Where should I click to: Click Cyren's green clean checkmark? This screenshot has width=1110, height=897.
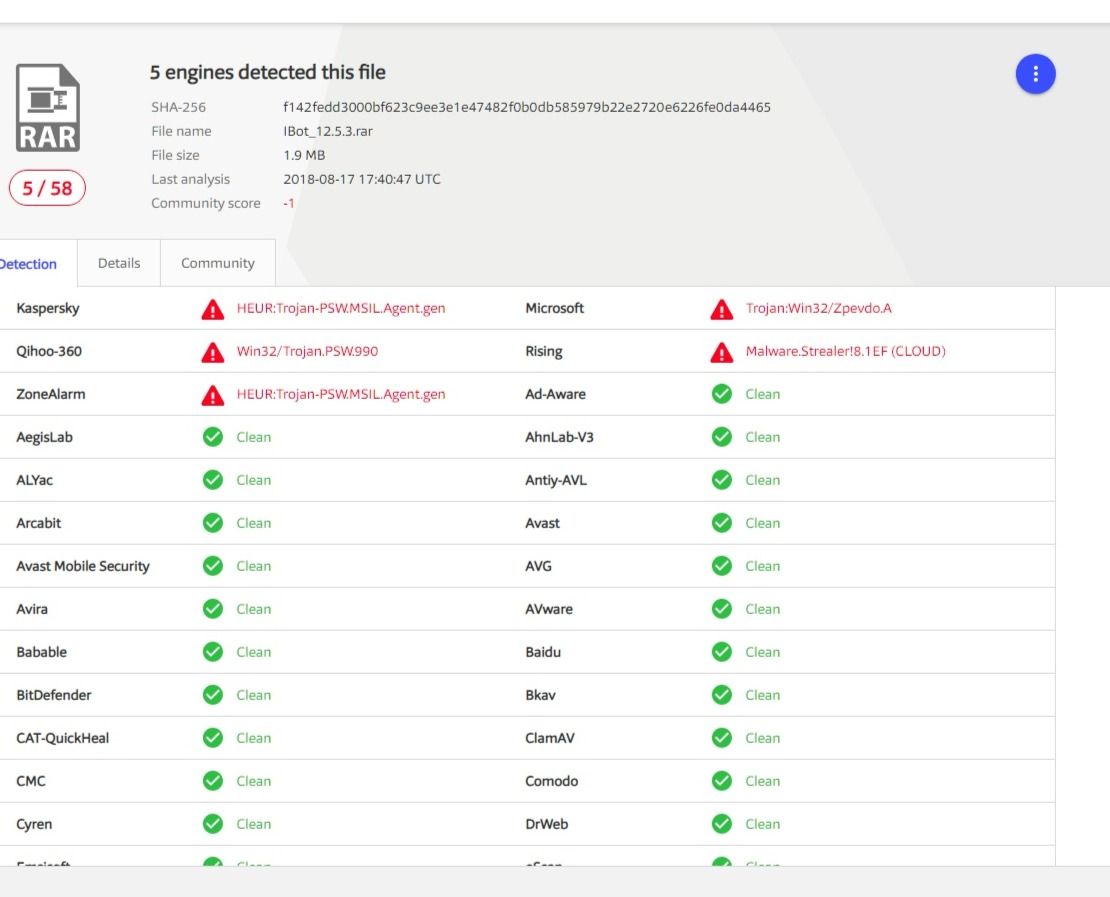tap(212, 823)
